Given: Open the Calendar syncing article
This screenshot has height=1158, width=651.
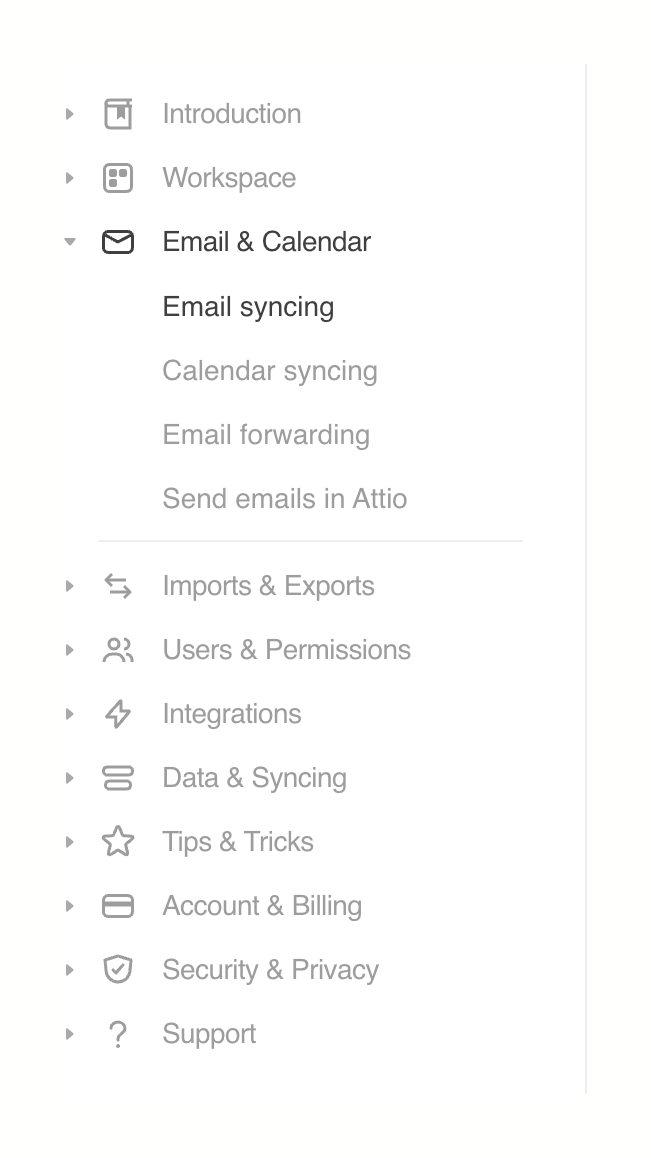Looking at the screenshot, I should tap(270, 370).
